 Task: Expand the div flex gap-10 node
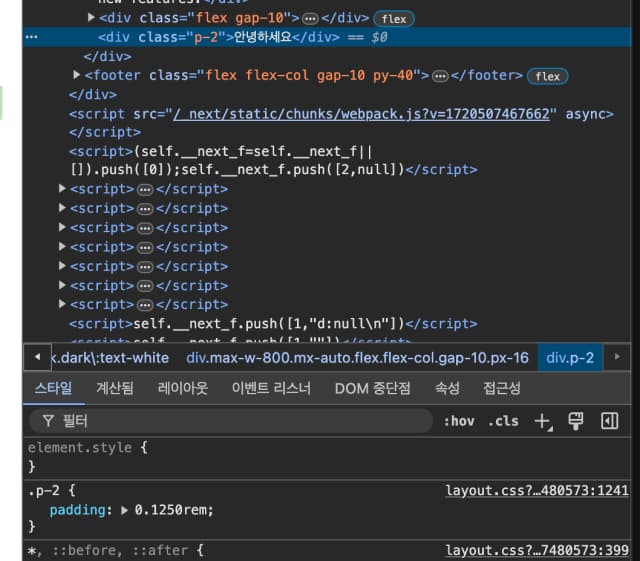coord(91,18)
